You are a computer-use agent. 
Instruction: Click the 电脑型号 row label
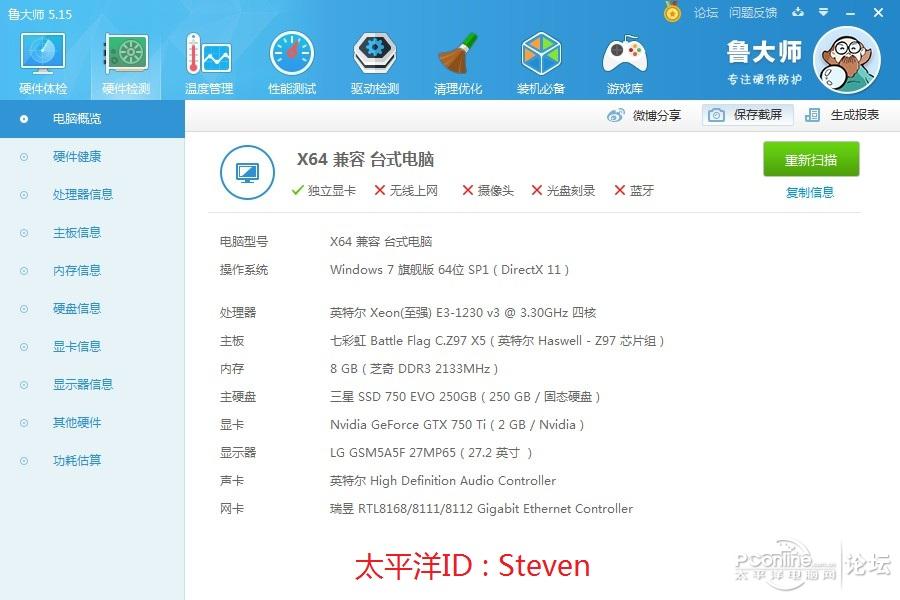click(x=244, y=242)
